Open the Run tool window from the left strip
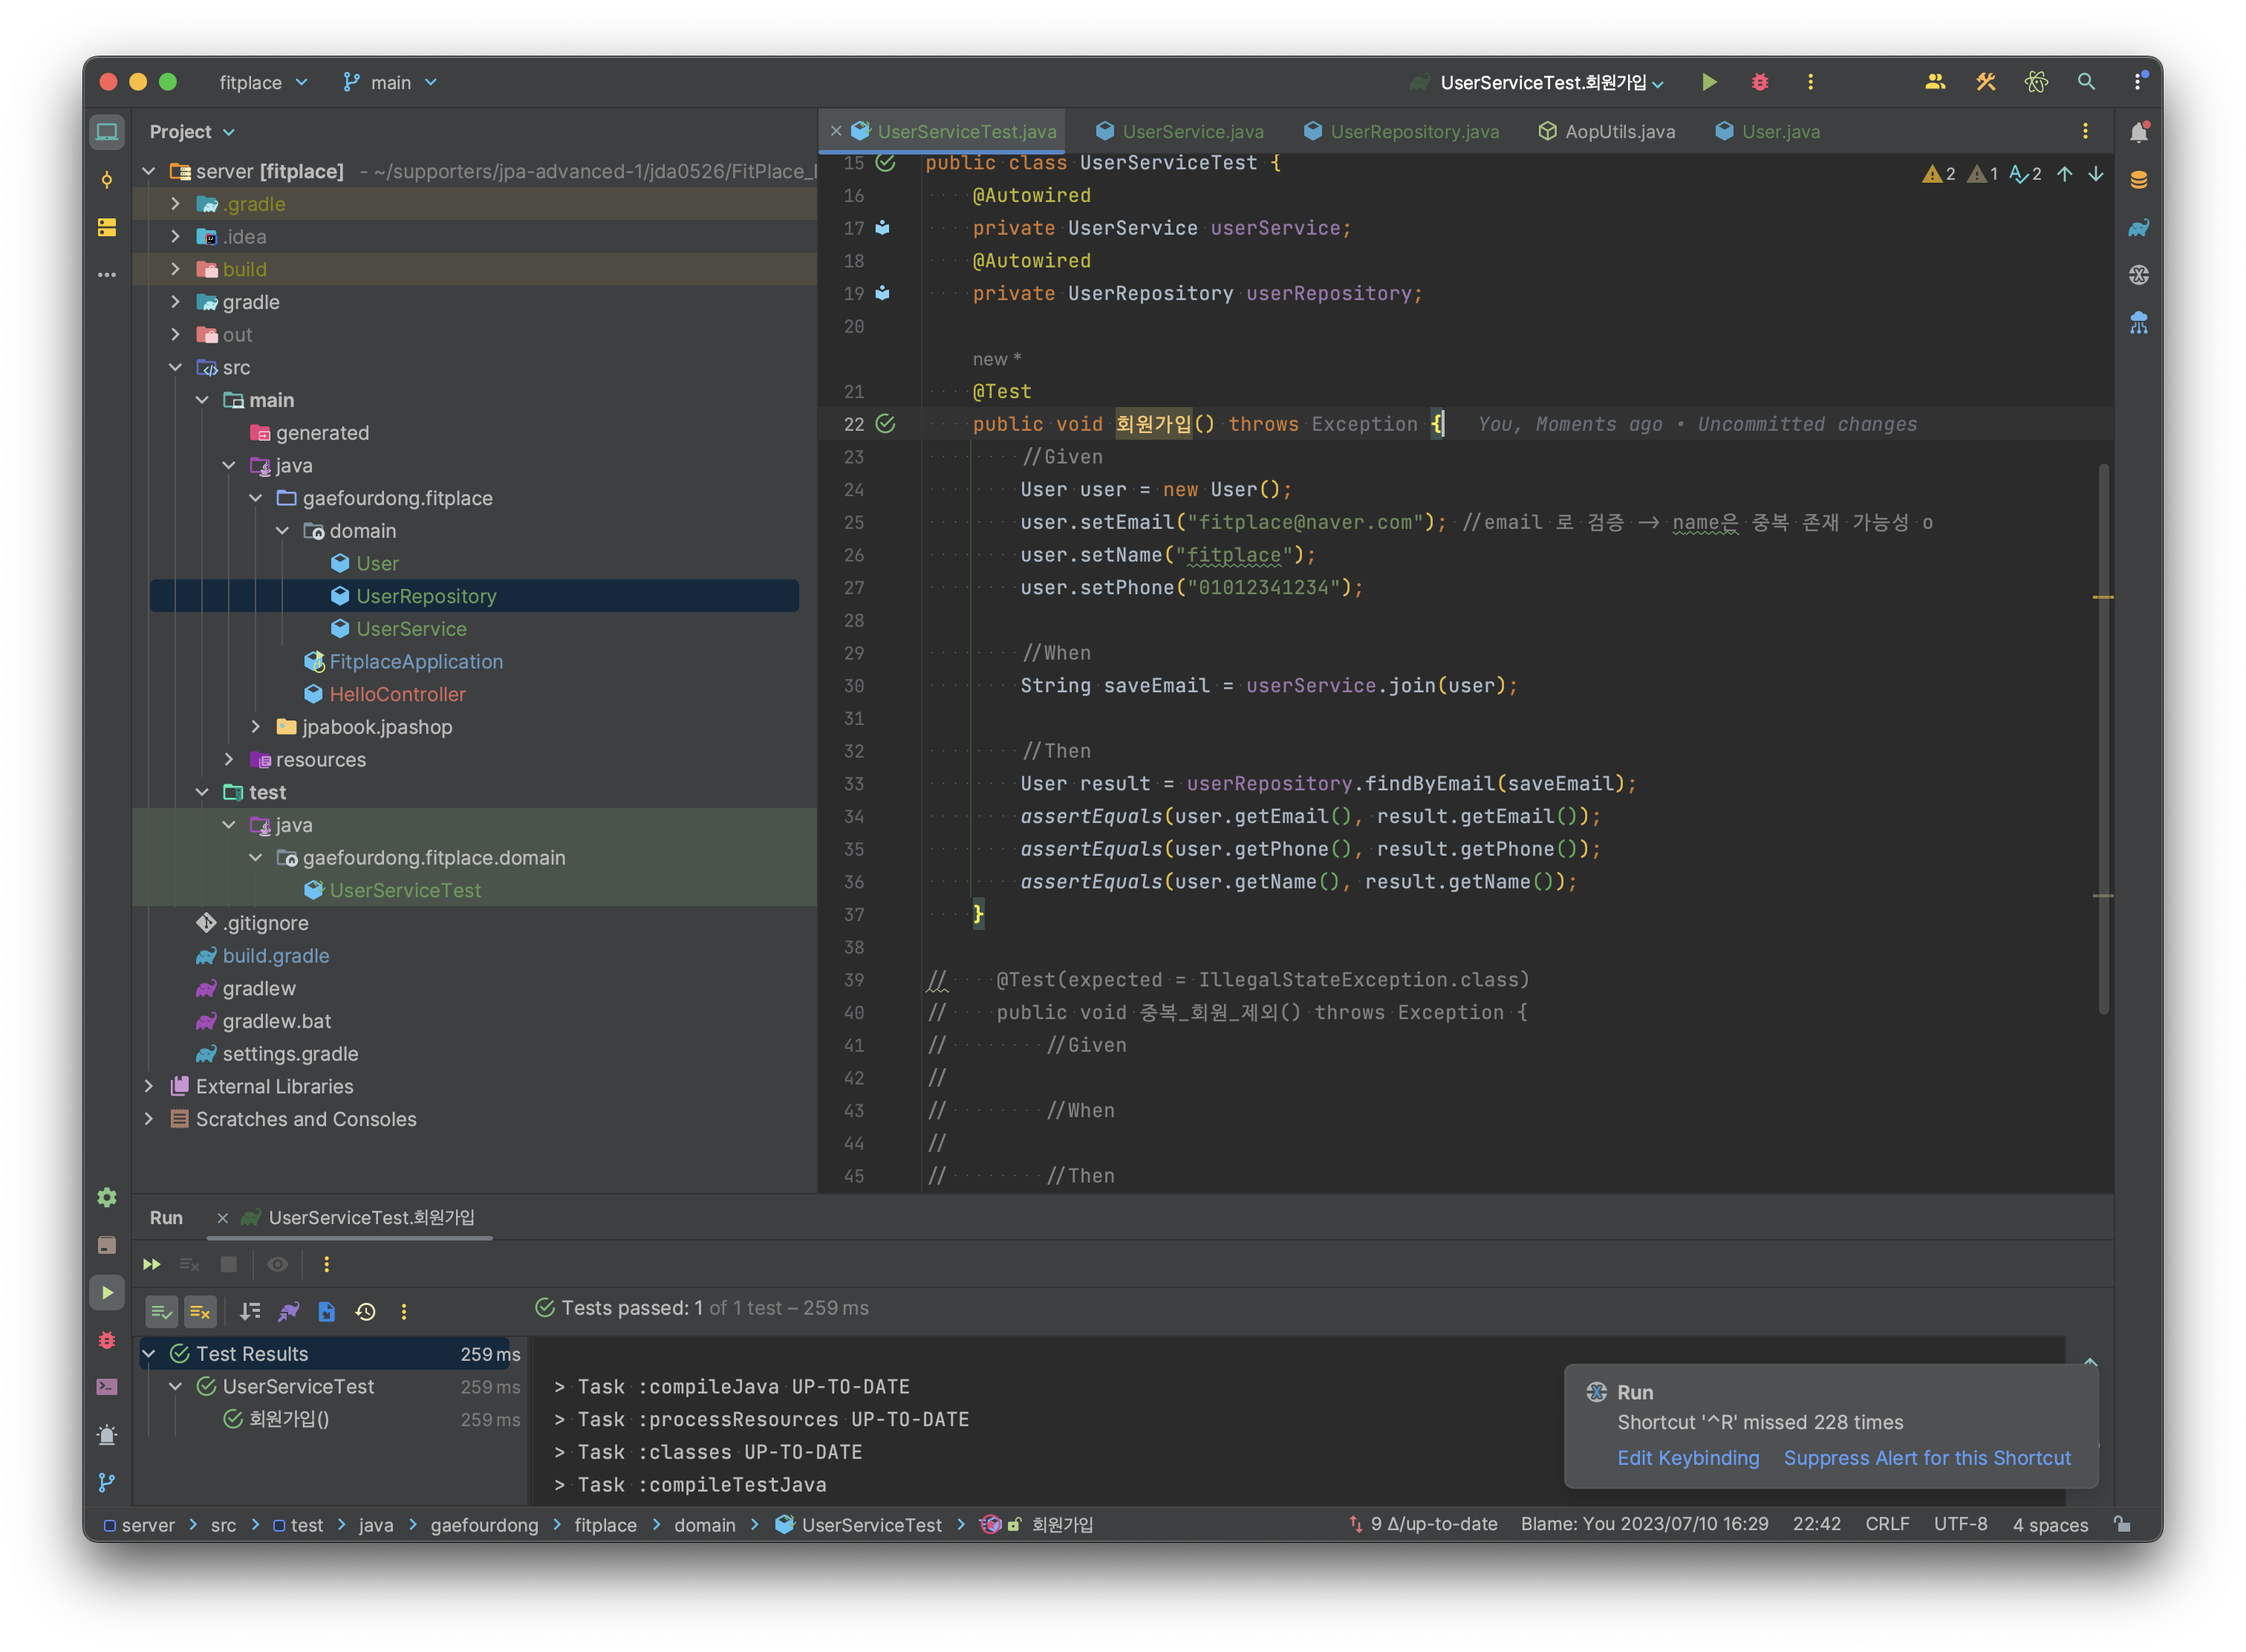Viewport: 2246px width, 1652px height. pyautogui.click(x=107, y=1293)
